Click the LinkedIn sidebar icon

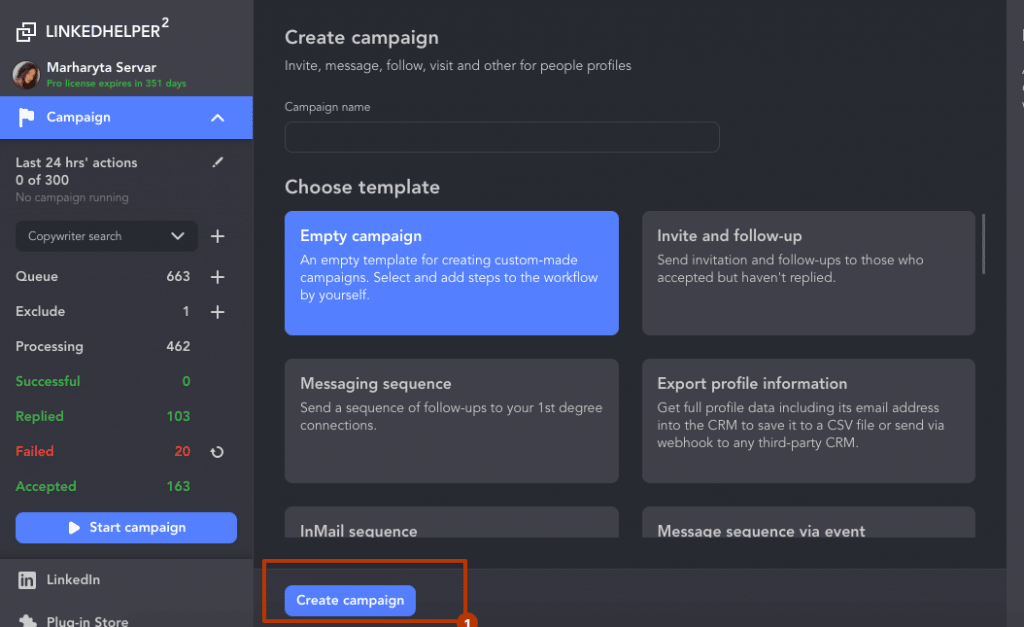point(27,580)
